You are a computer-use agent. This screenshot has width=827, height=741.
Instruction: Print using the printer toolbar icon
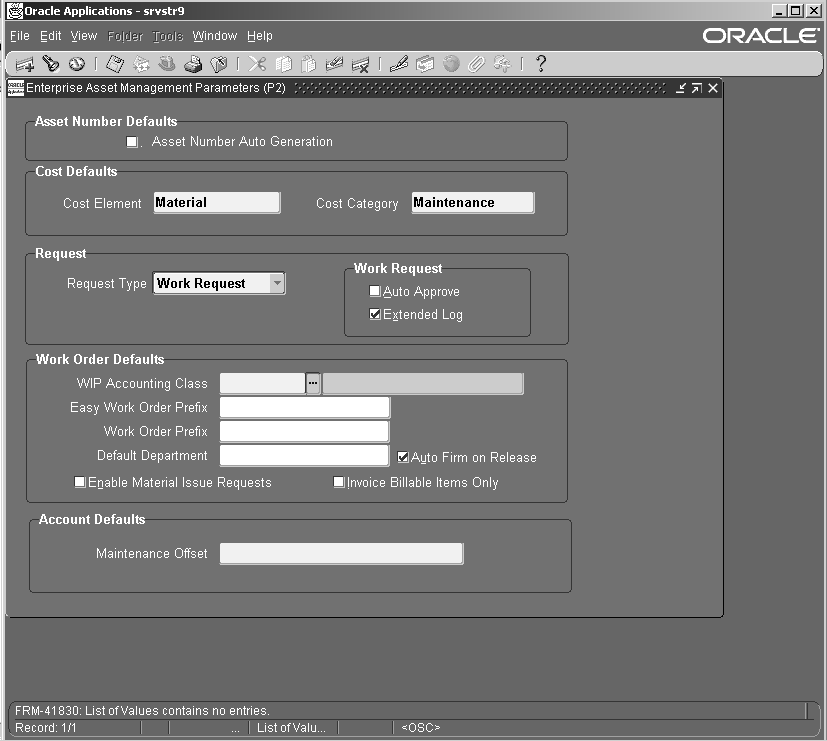pos(193,64)
